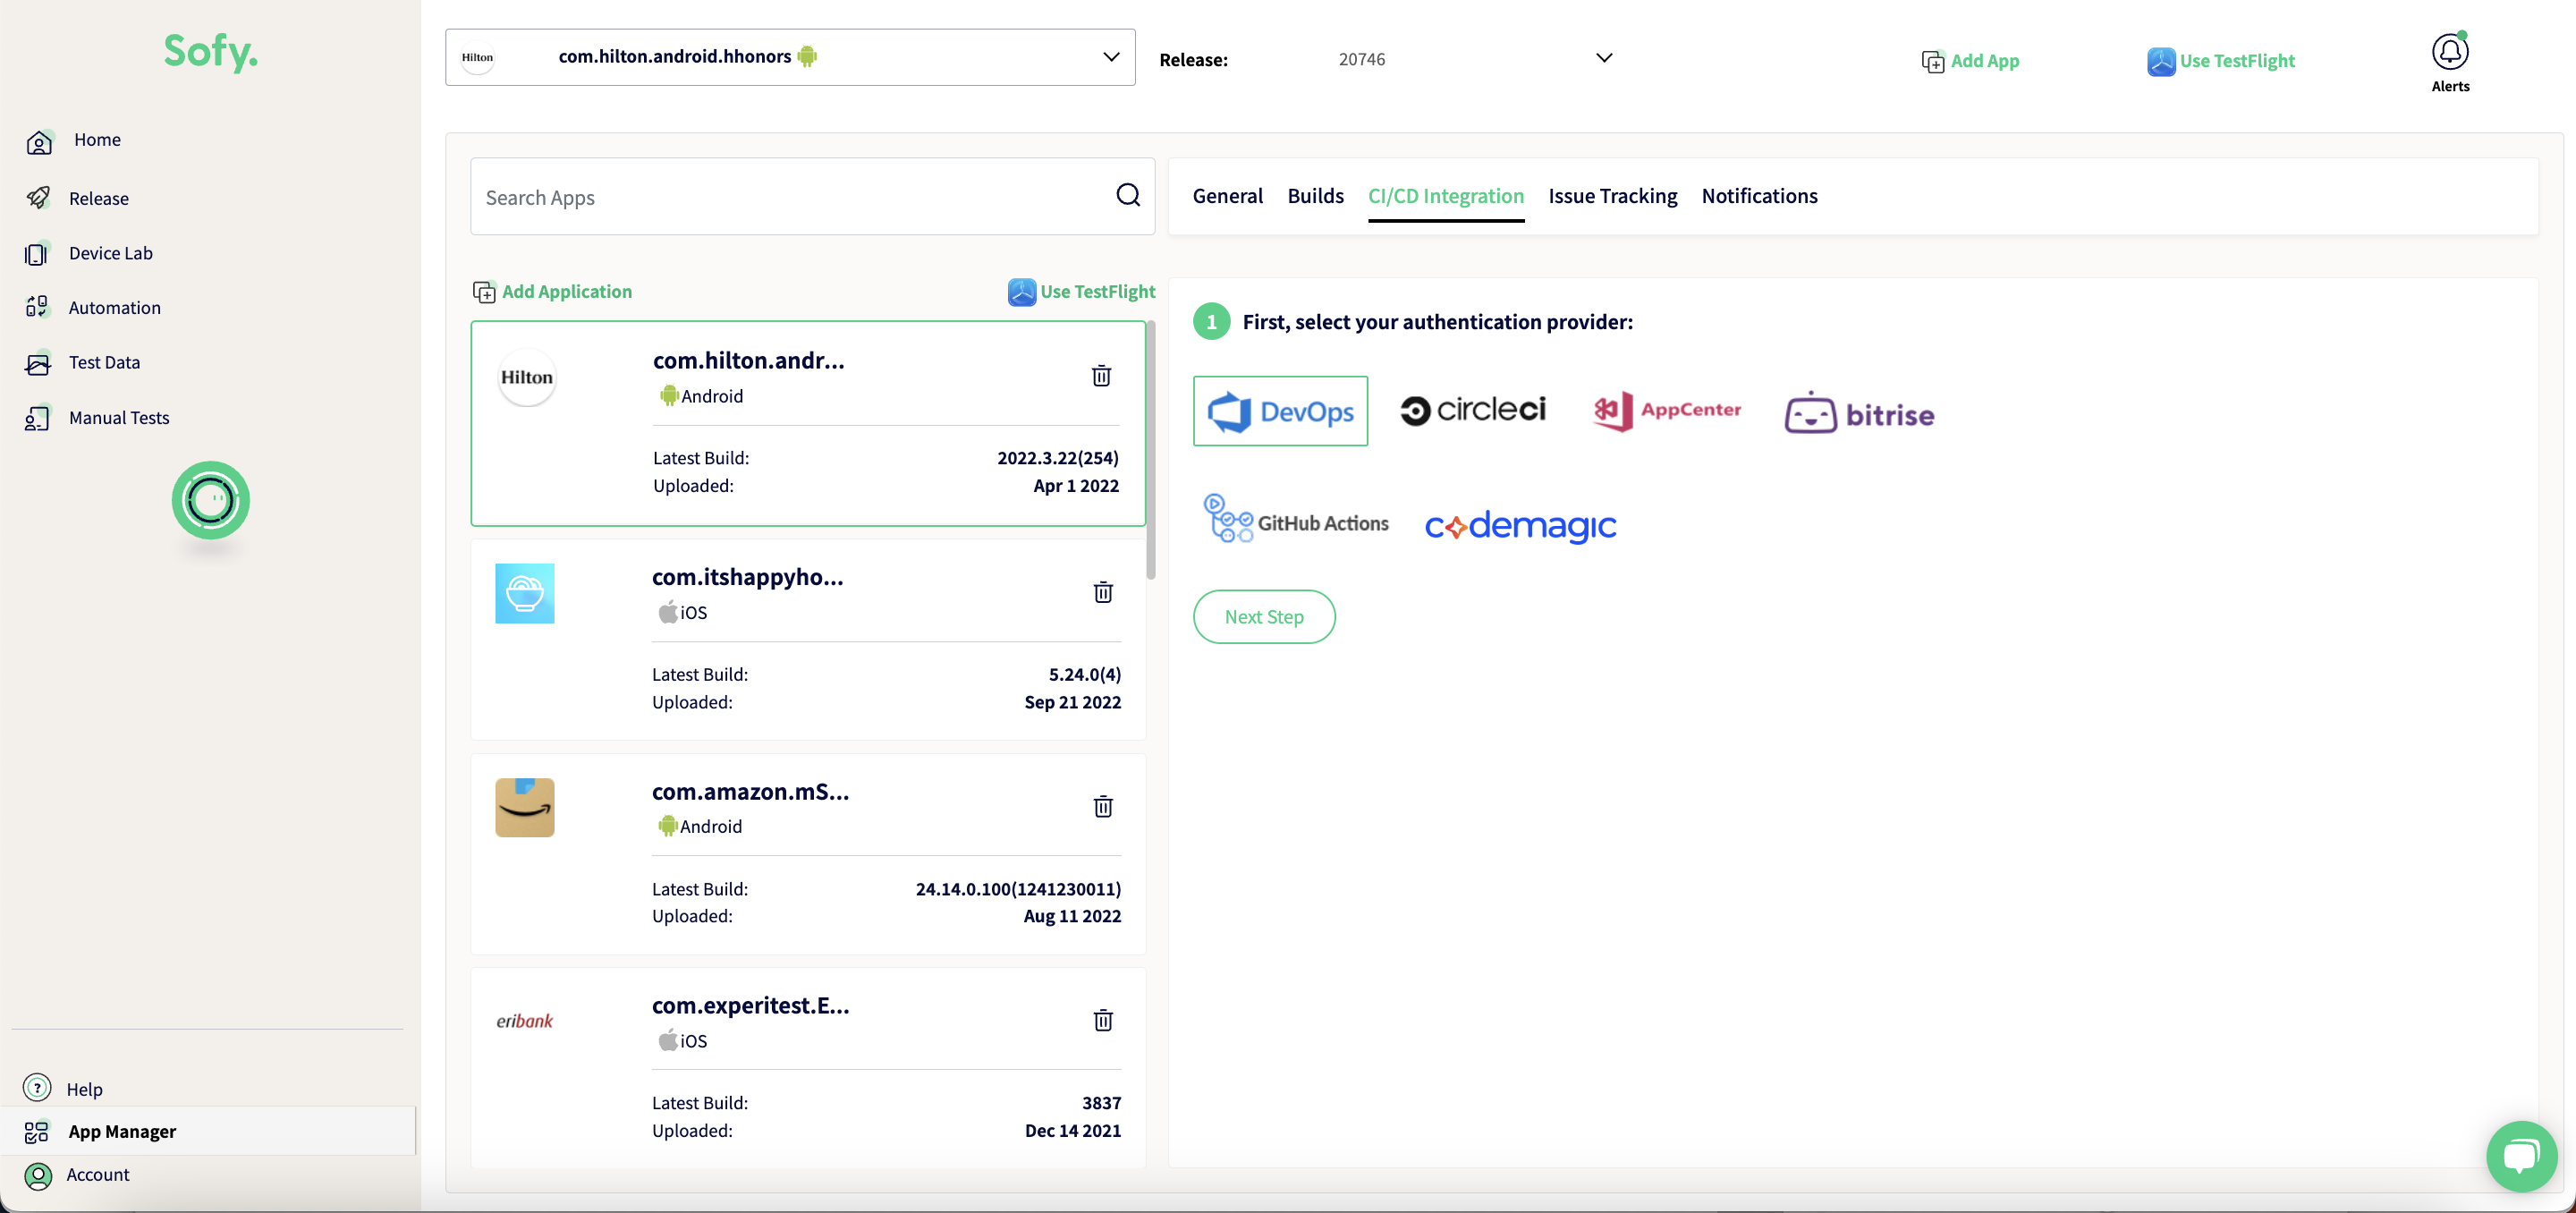The width and height of the screenshot is (2576, 1213).
Task: Open Account settings in sidebar
Action: pyautogui.click(x=97, y=1174)
